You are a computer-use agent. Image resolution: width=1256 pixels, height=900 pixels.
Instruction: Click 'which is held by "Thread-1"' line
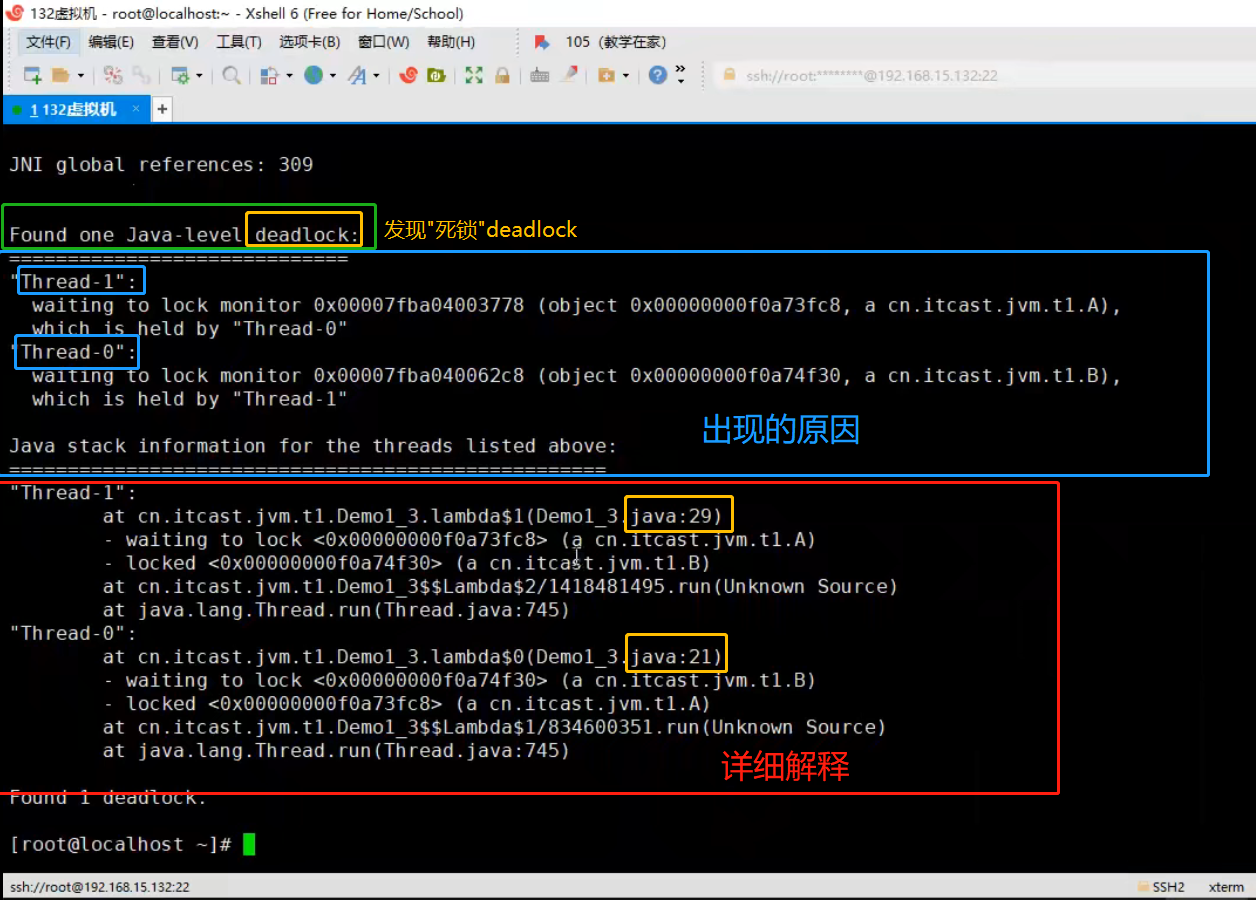point(190,399)
